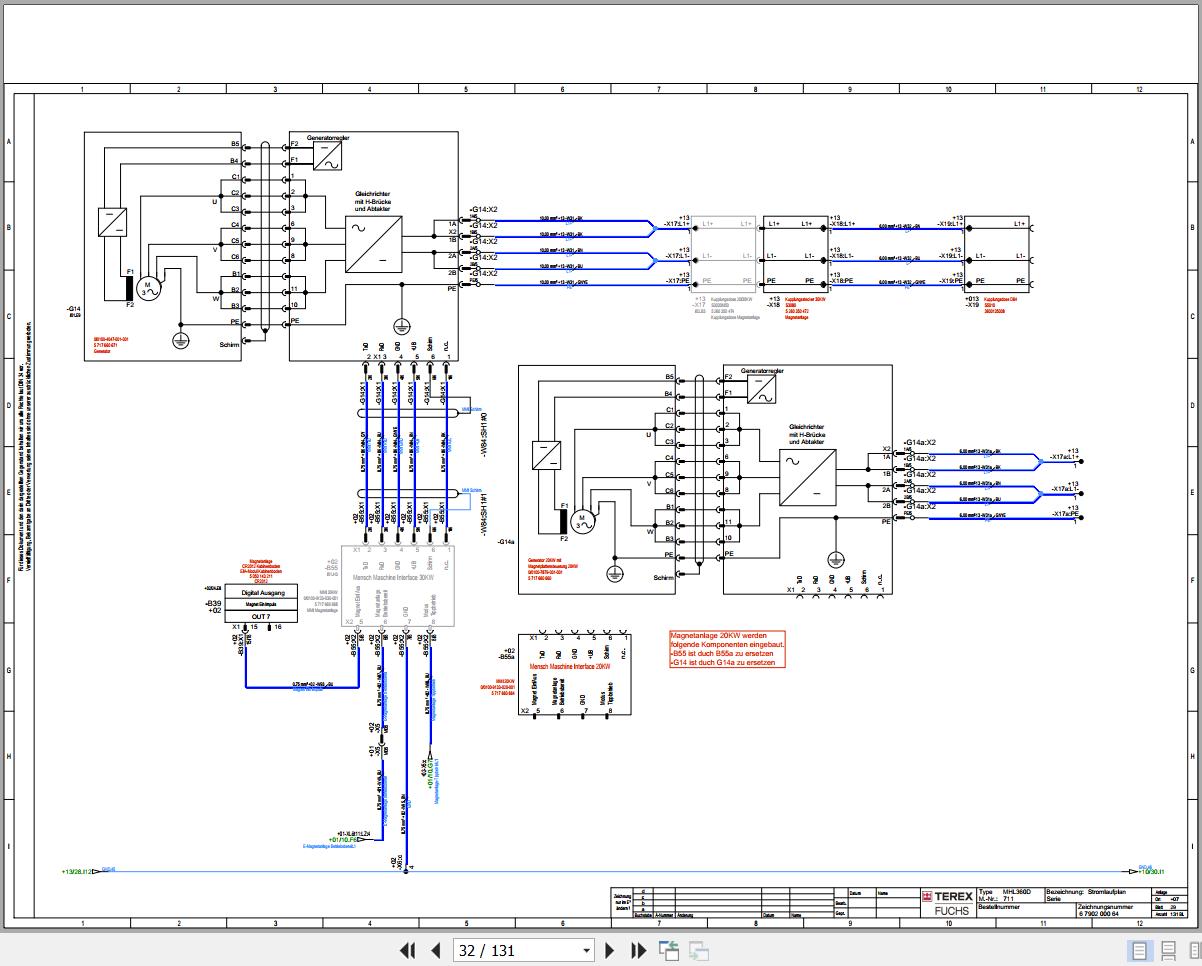Click the -W64:SH1#1 cable label
The height and width of the screenshot is (966, 1202).
[x=484, y=517]
